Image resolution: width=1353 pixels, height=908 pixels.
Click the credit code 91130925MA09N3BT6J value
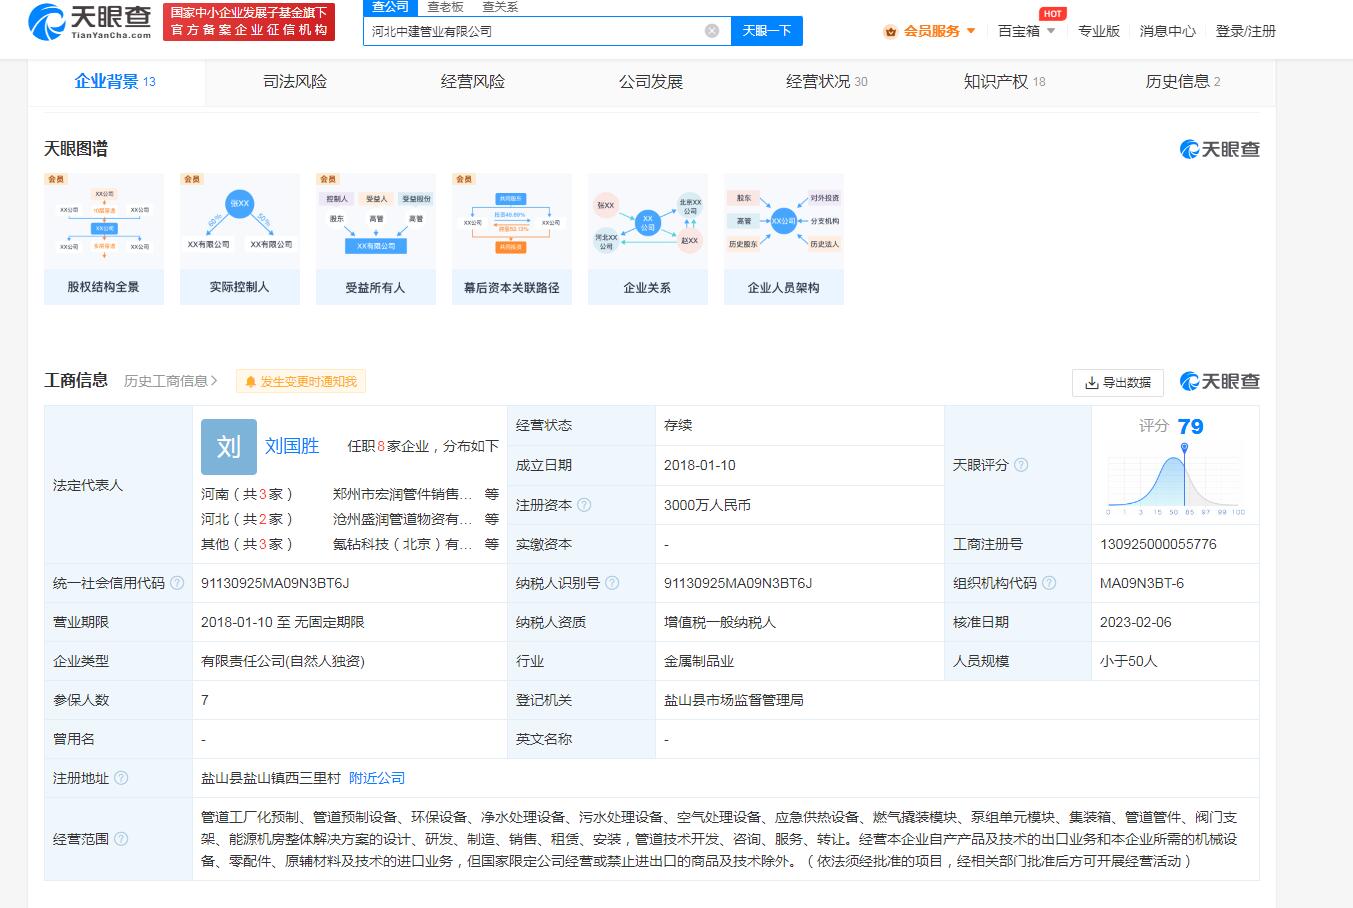(x=275, y=583)
